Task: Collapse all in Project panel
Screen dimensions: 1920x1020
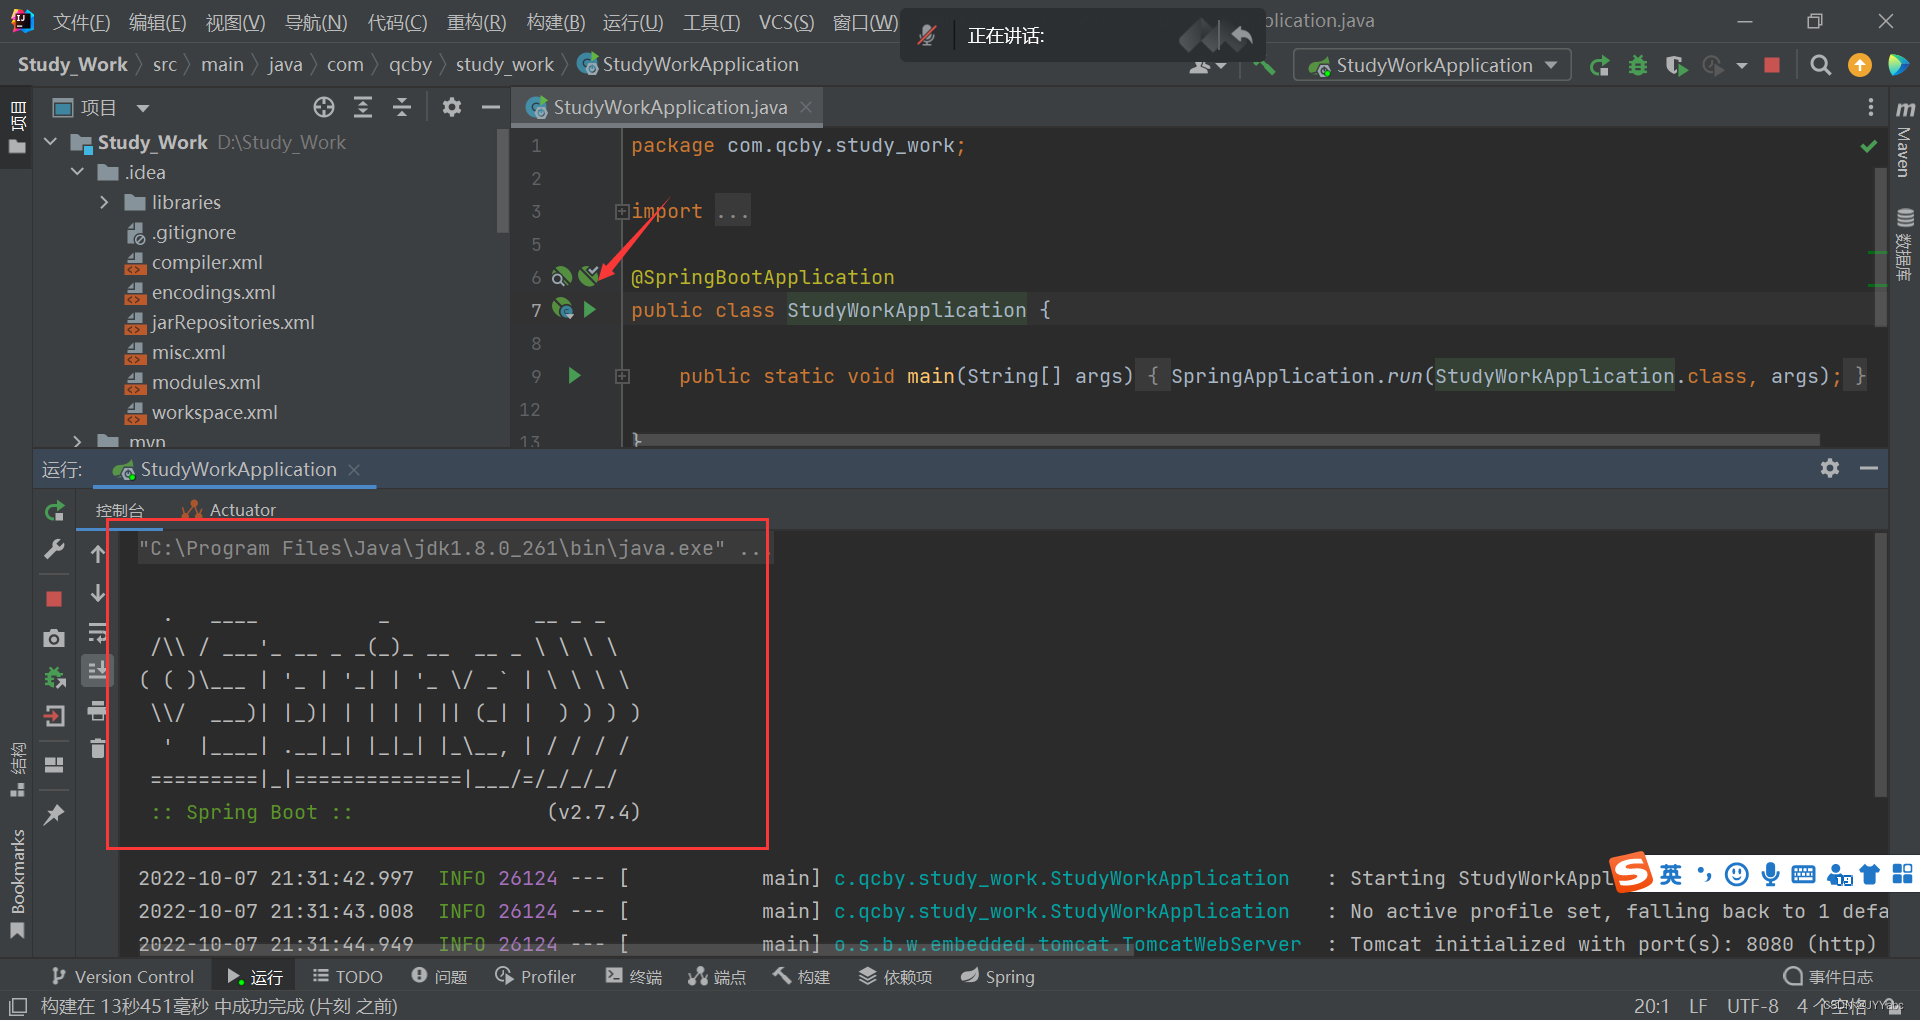Action: click(x=402, y=107)
